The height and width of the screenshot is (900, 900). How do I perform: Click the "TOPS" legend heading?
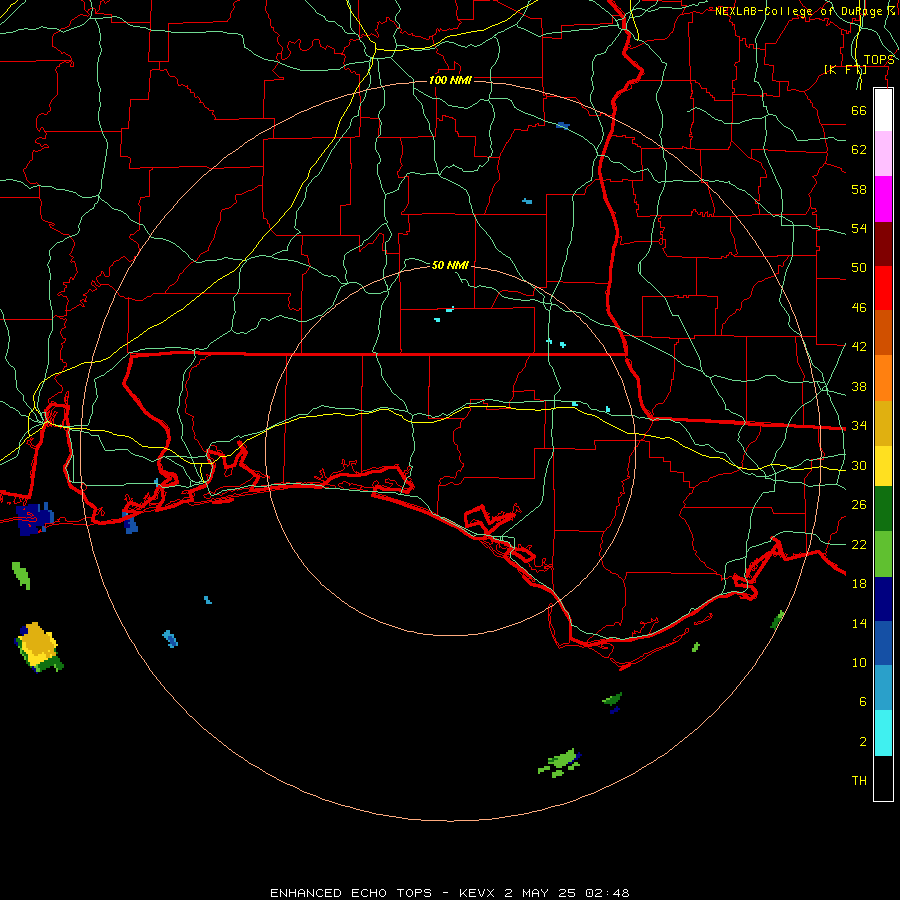click(879, 60)
